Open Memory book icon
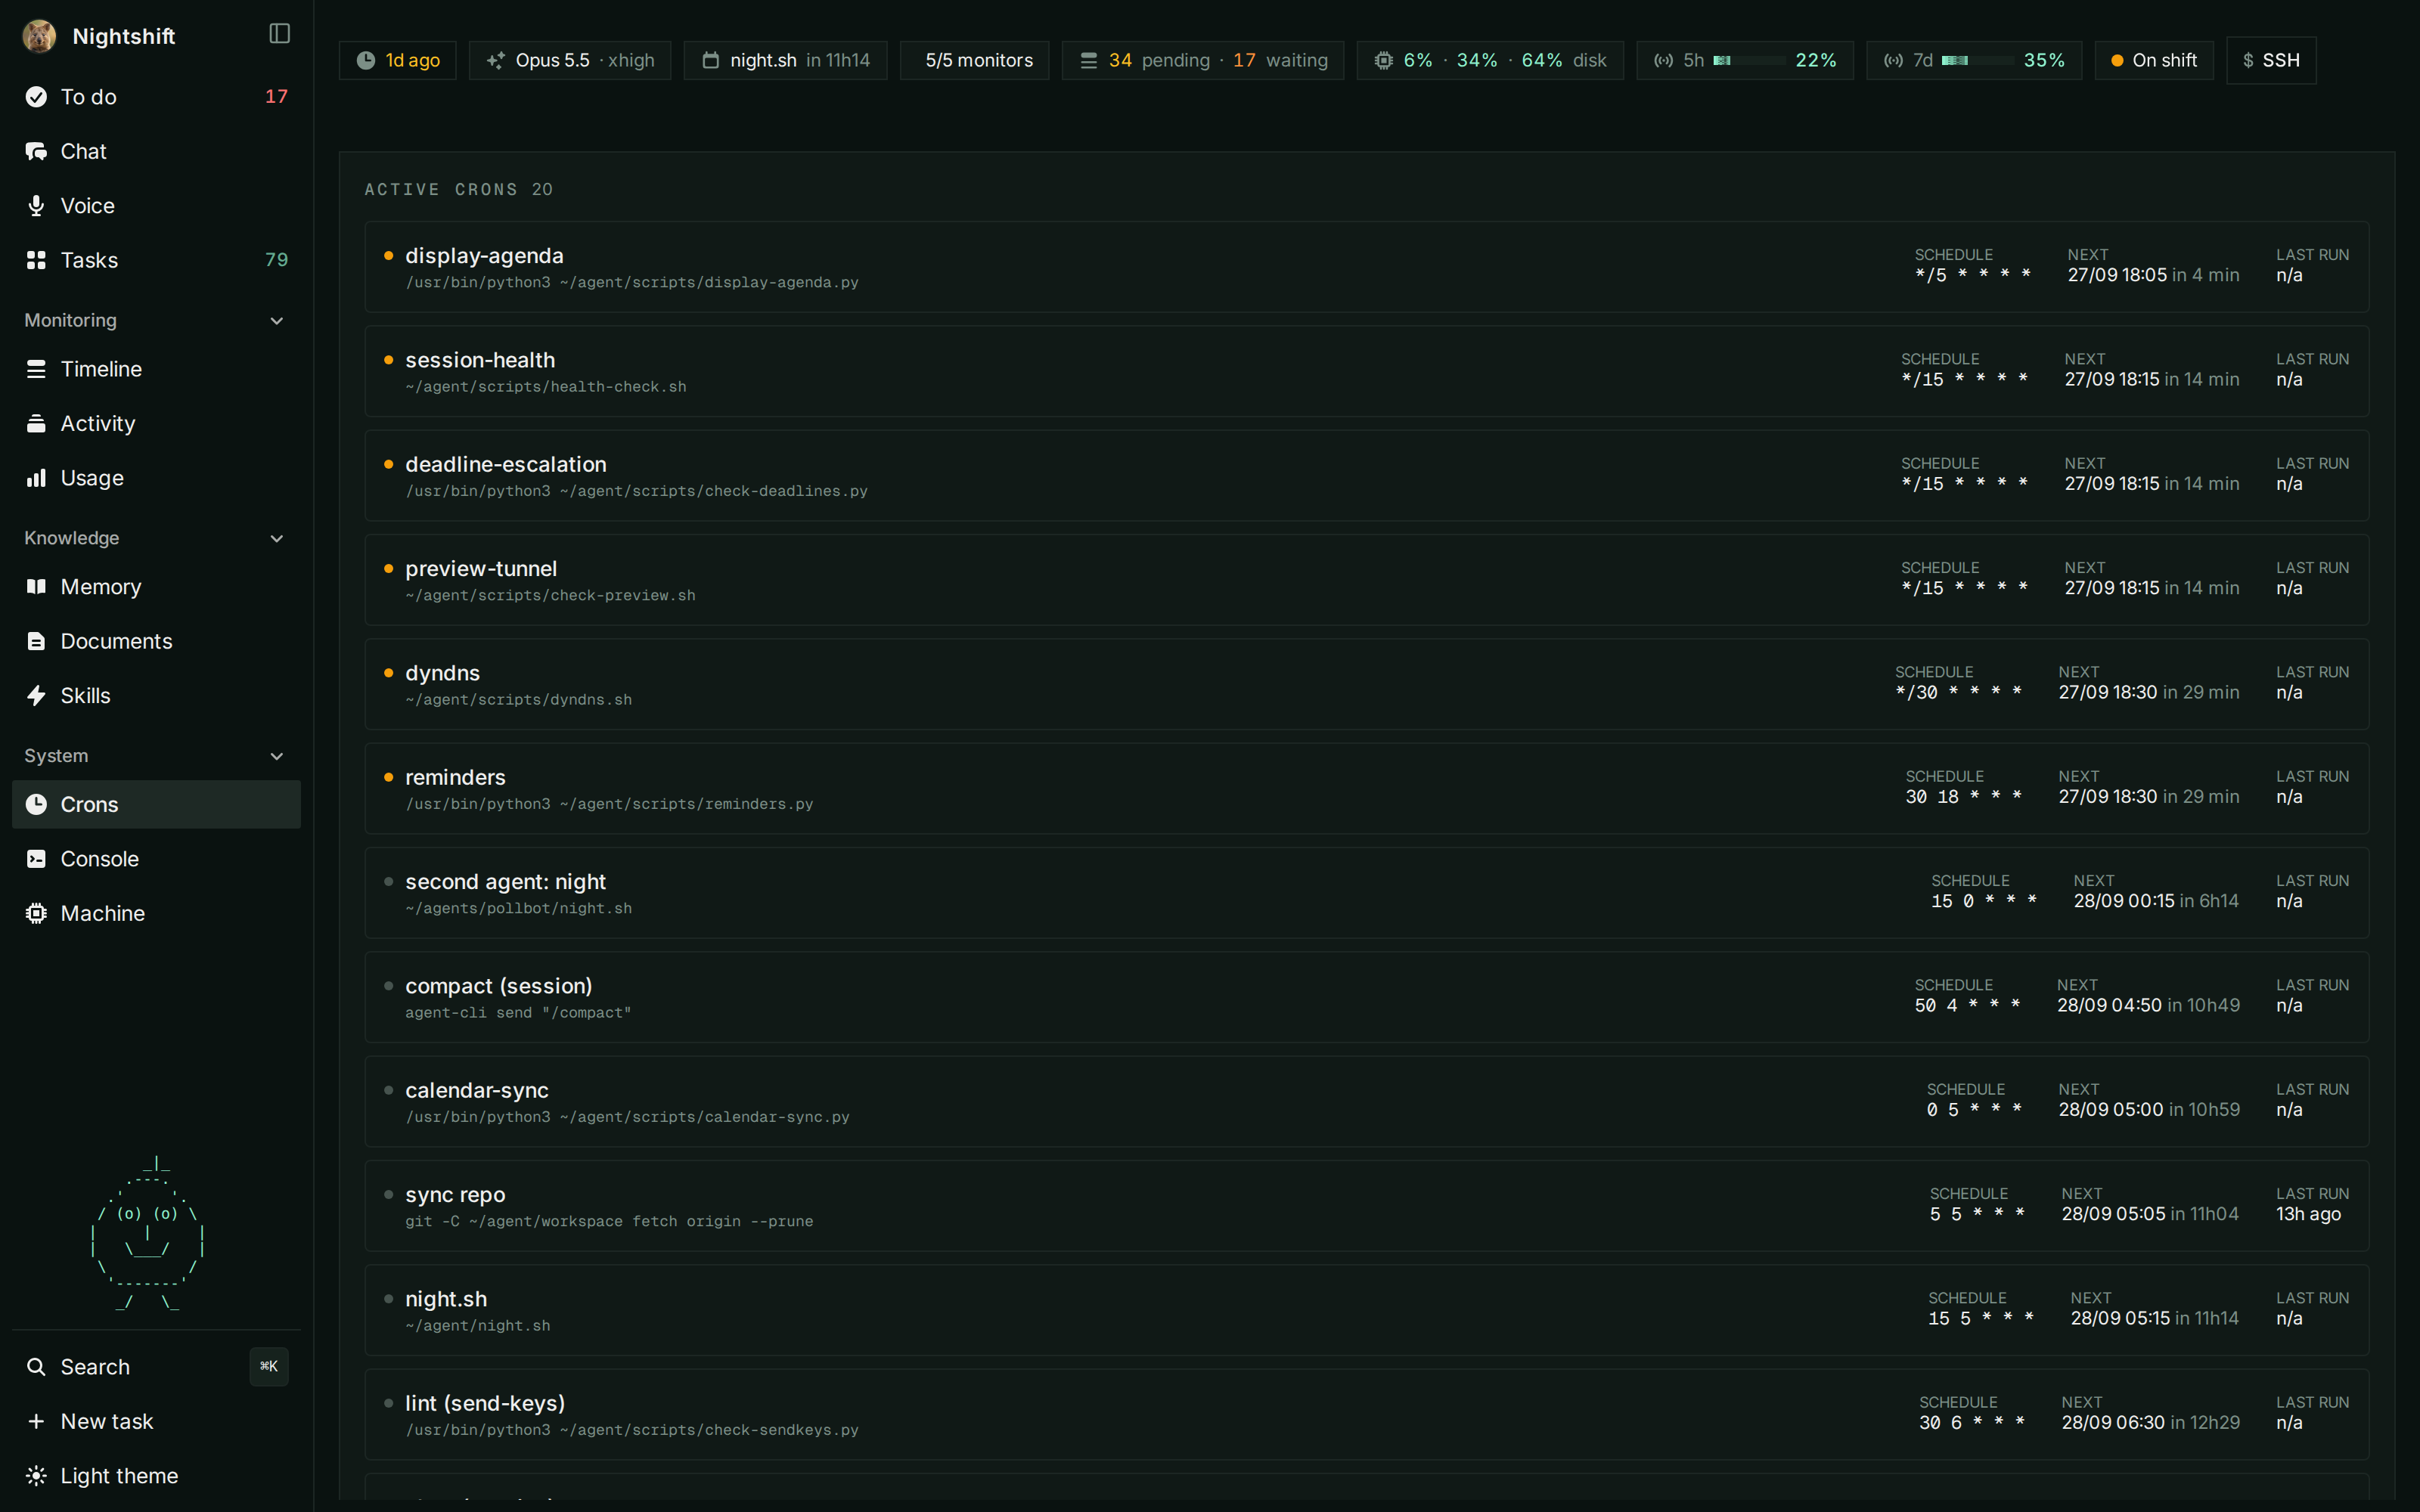Viewport: 2420px width, 1512px height. click(36, 587)
